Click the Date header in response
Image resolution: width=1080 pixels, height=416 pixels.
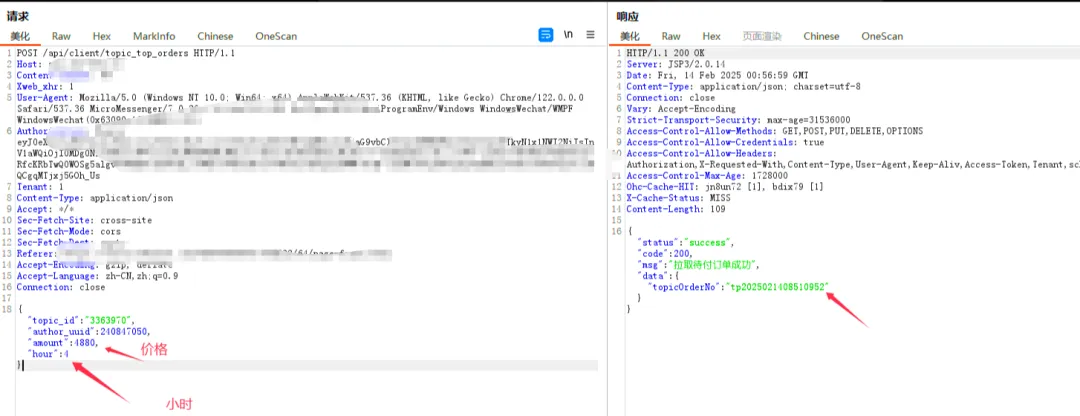click(717, 76)
